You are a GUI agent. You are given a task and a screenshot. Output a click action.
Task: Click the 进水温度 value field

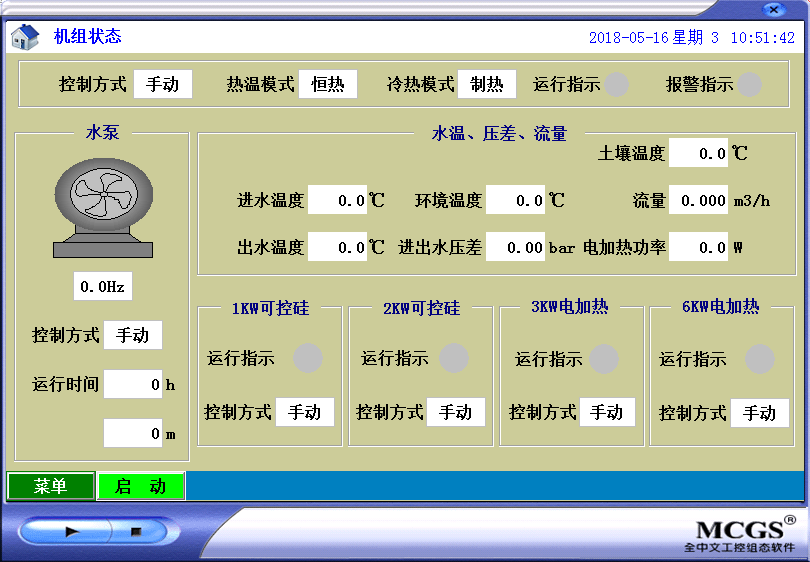point(337,200)
